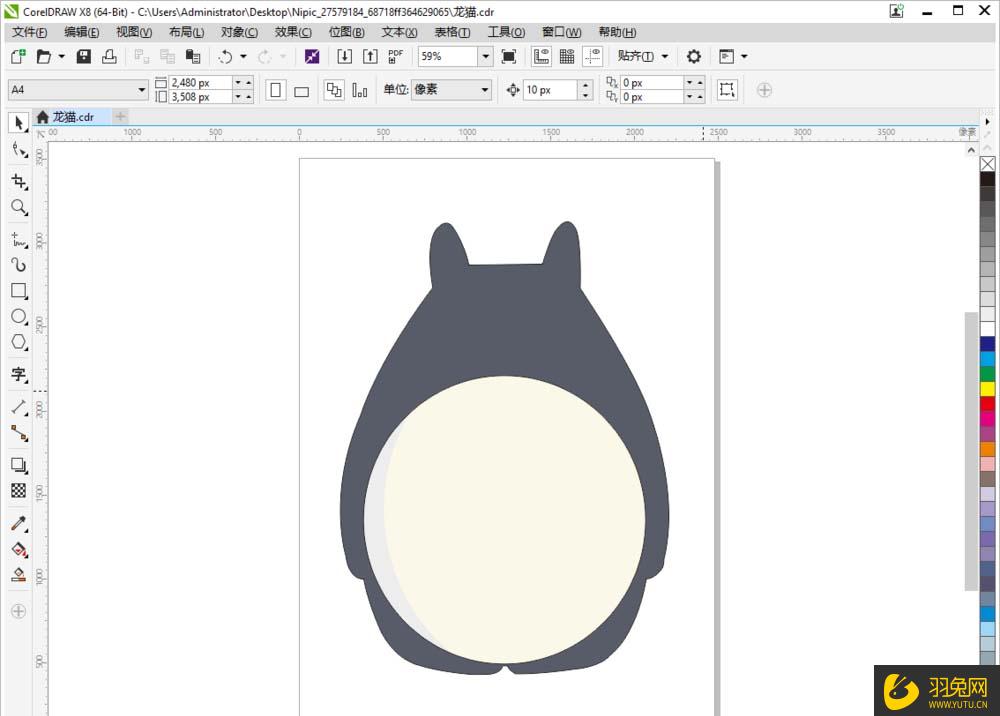Expand the application launcher dropdown arrow

point(744,57)
